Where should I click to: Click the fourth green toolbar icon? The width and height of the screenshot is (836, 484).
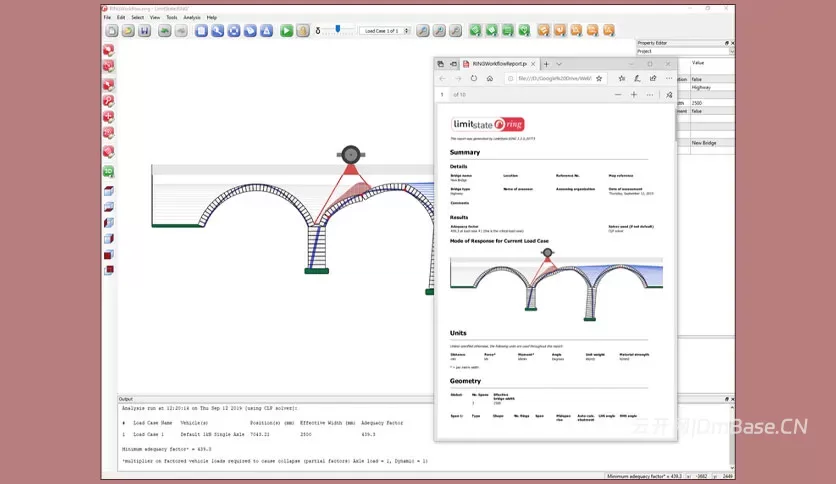click(x=524, y=31)
